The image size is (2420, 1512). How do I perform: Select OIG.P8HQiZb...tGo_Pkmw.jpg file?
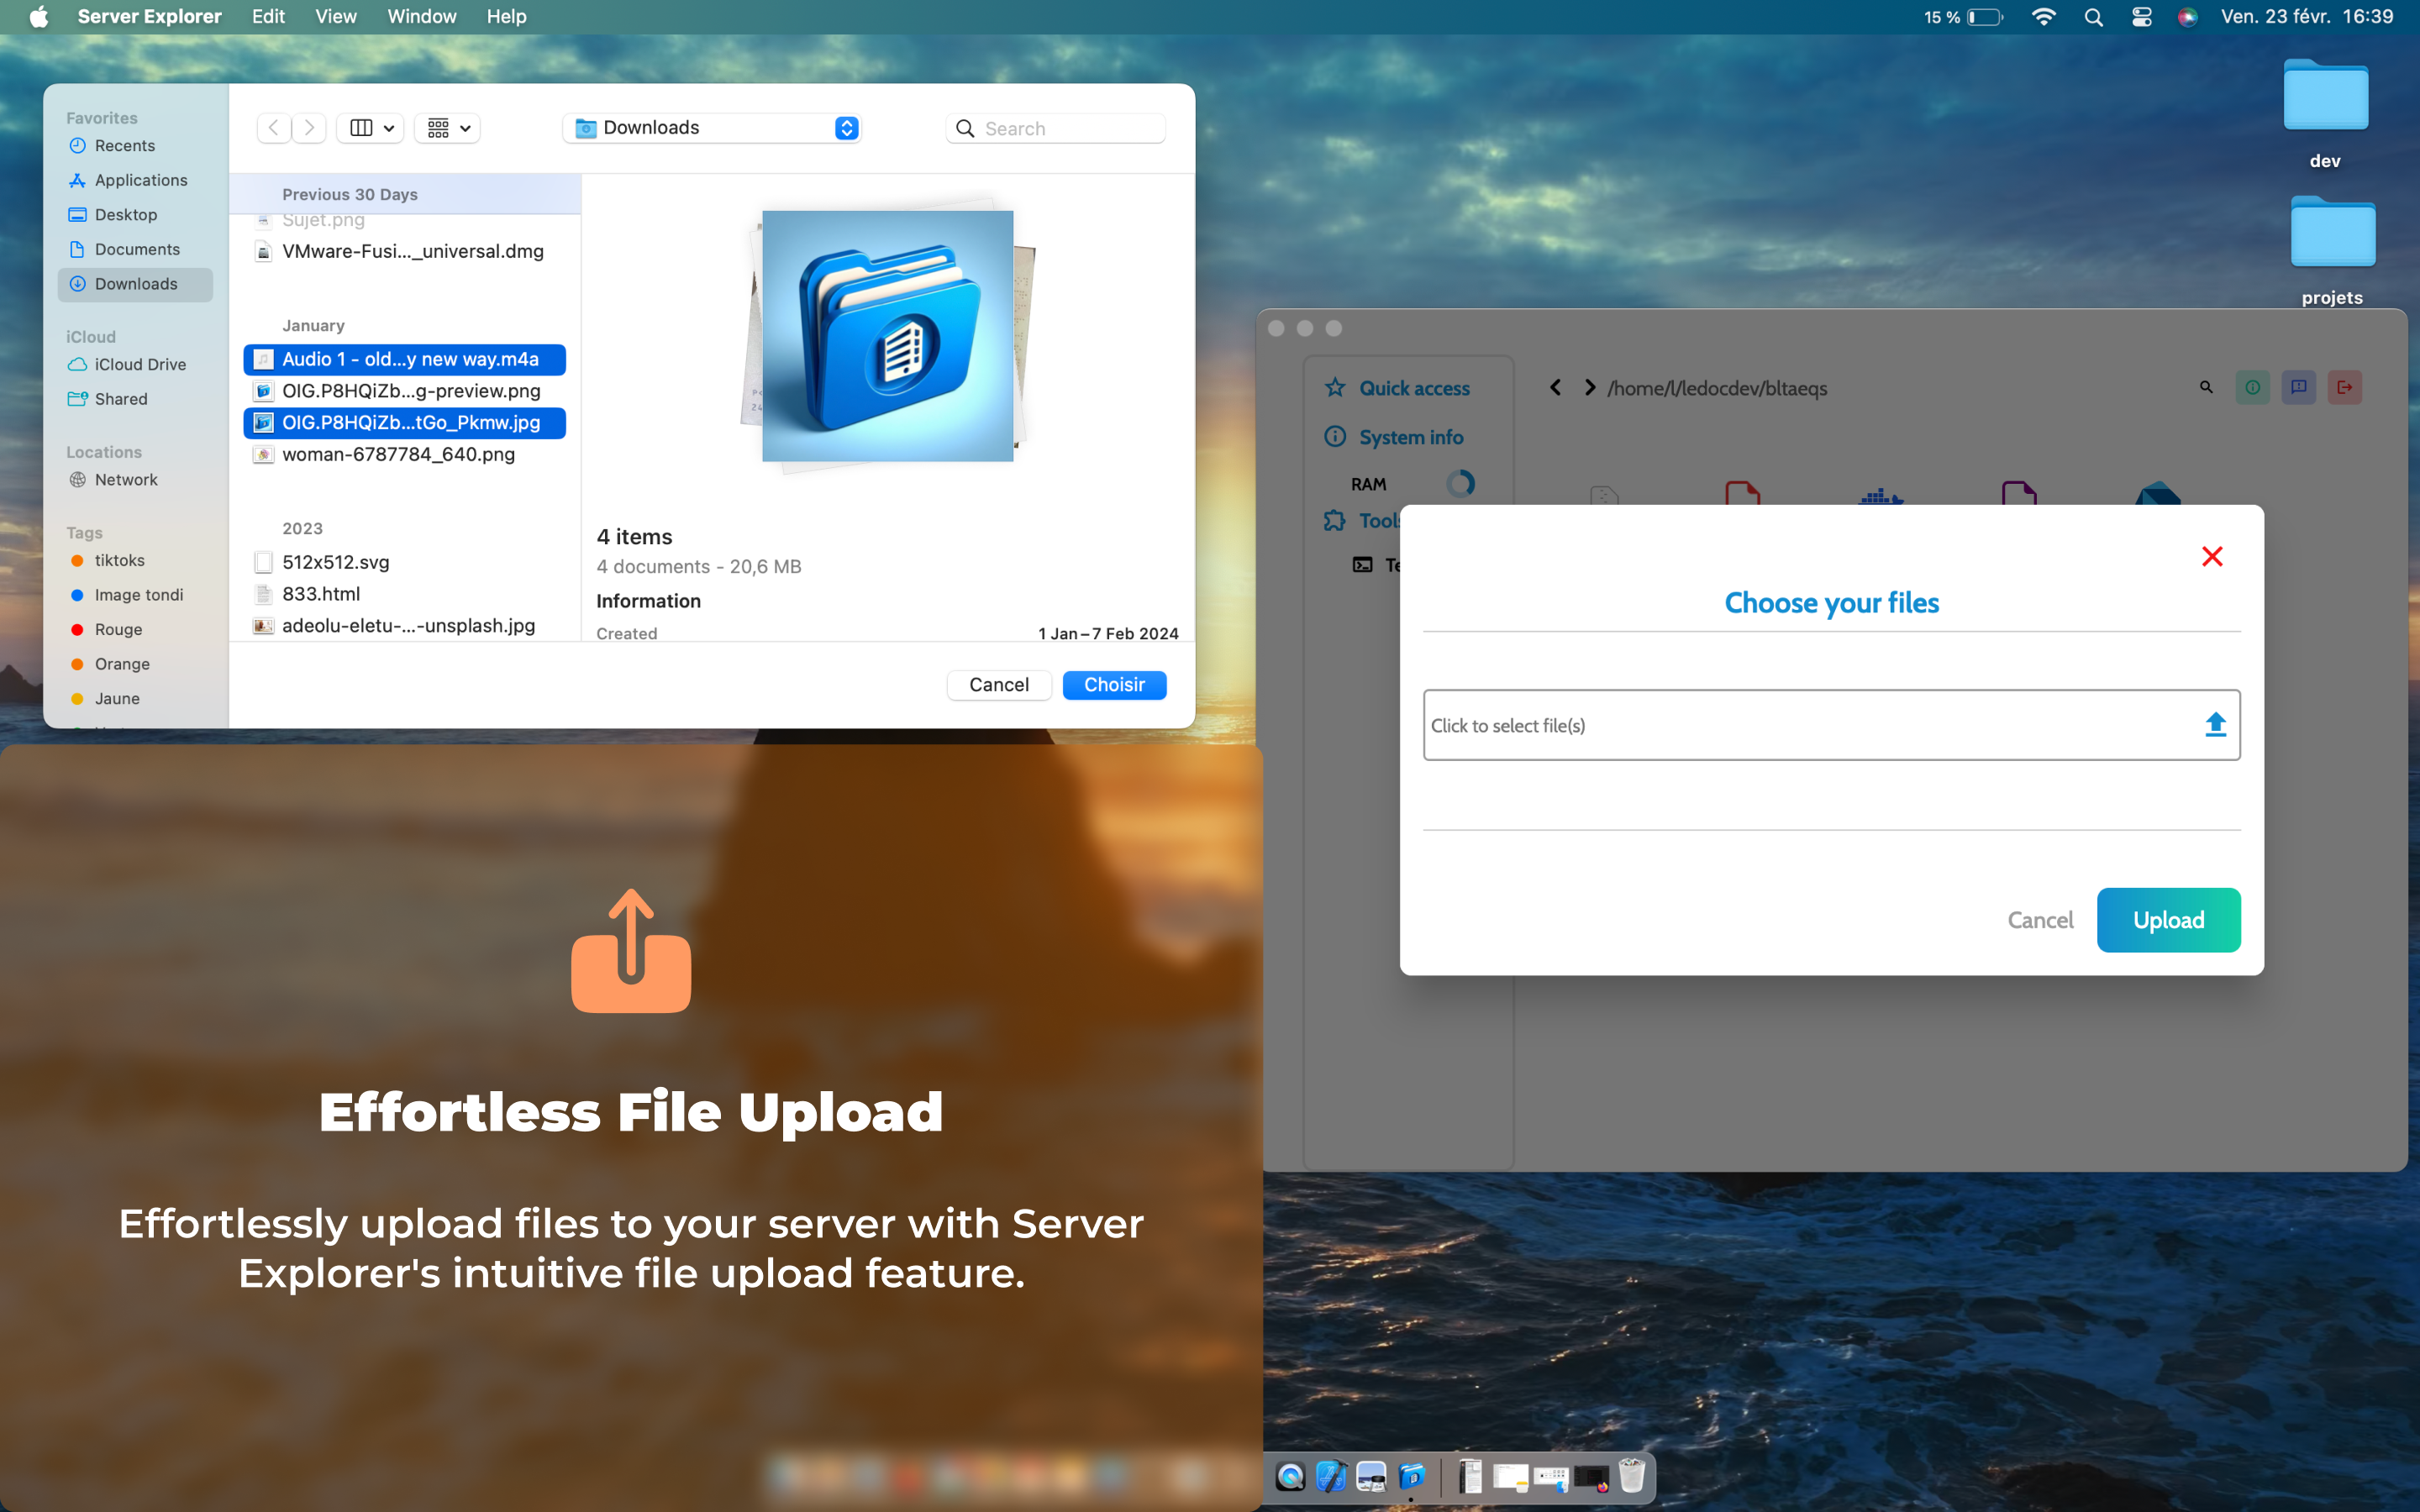(x=404, y=423)
